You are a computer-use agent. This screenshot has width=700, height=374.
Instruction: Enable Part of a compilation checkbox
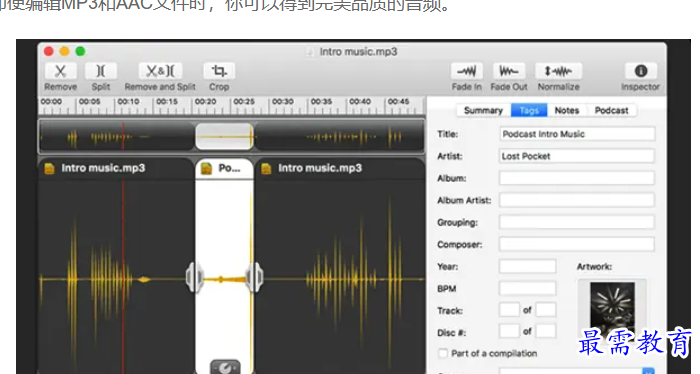pos(443,353)
